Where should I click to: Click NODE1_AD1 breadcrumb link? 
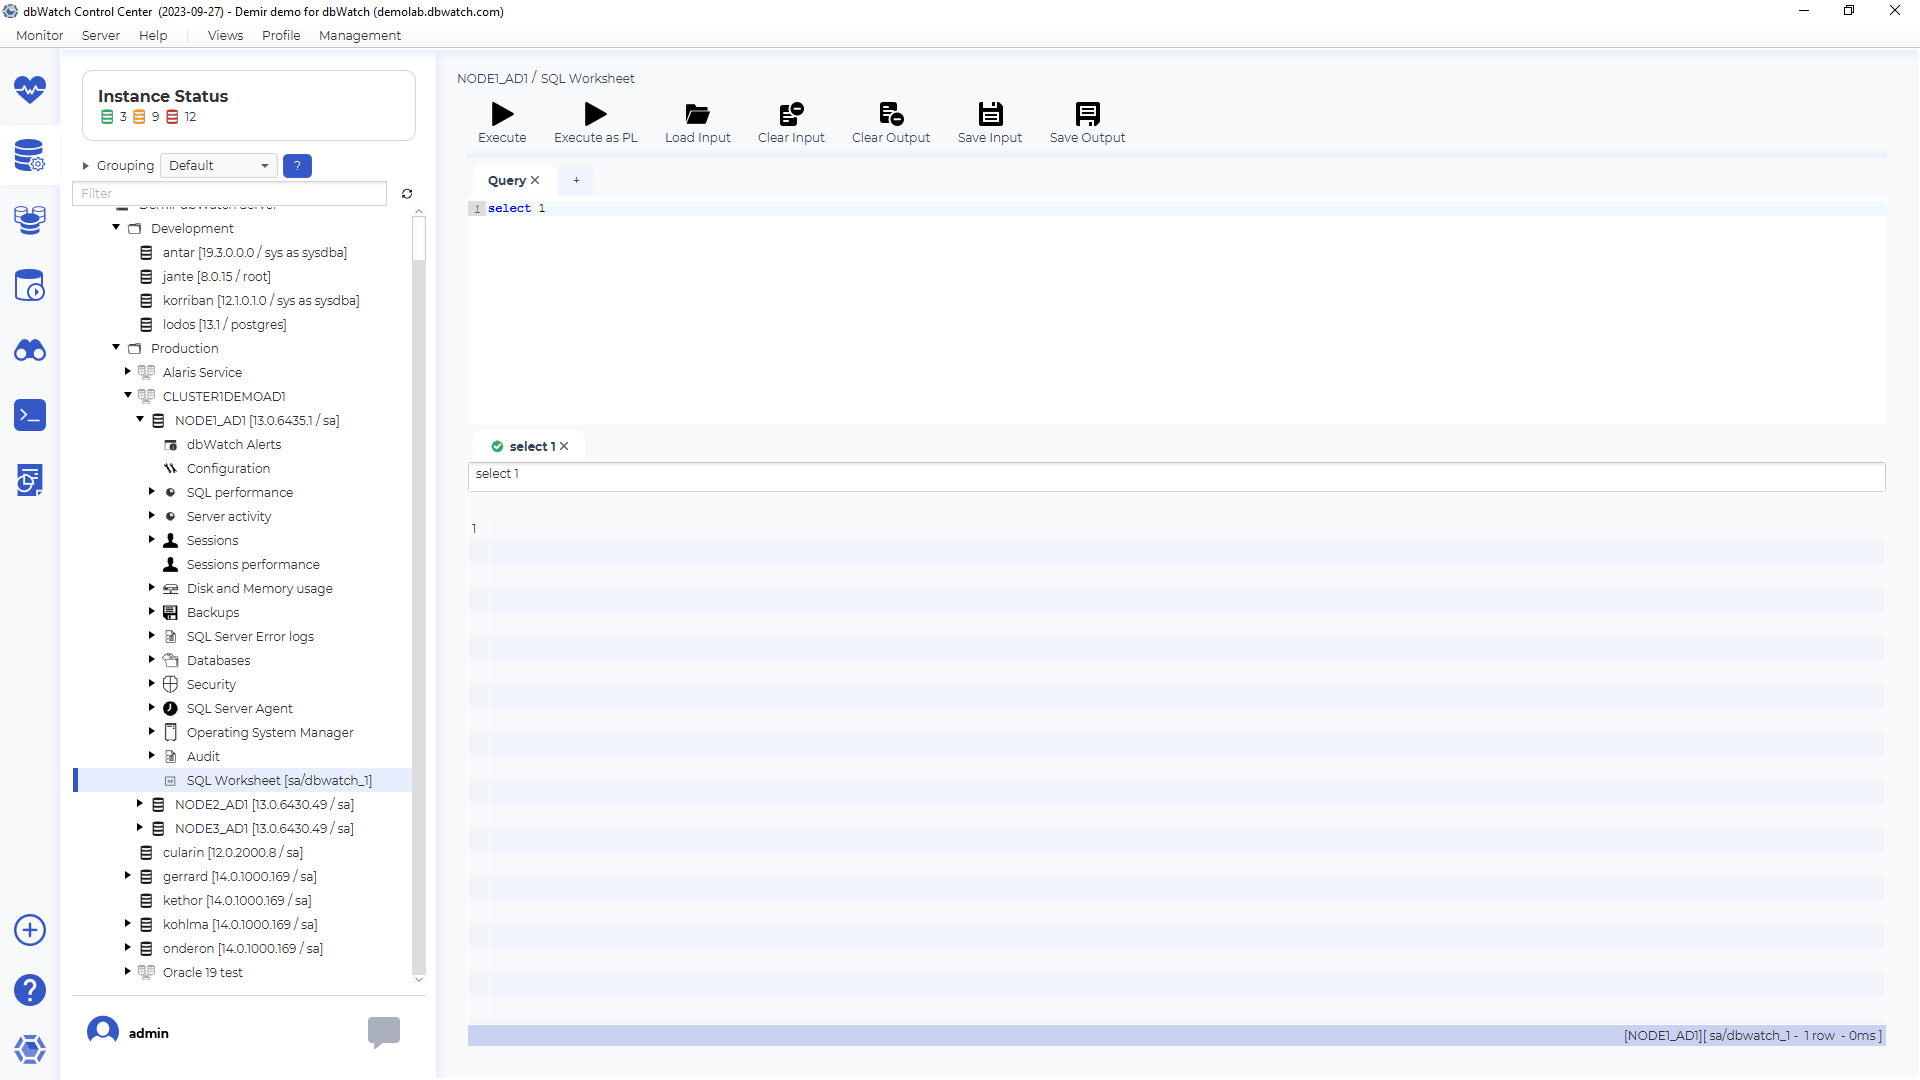[492, 78]
